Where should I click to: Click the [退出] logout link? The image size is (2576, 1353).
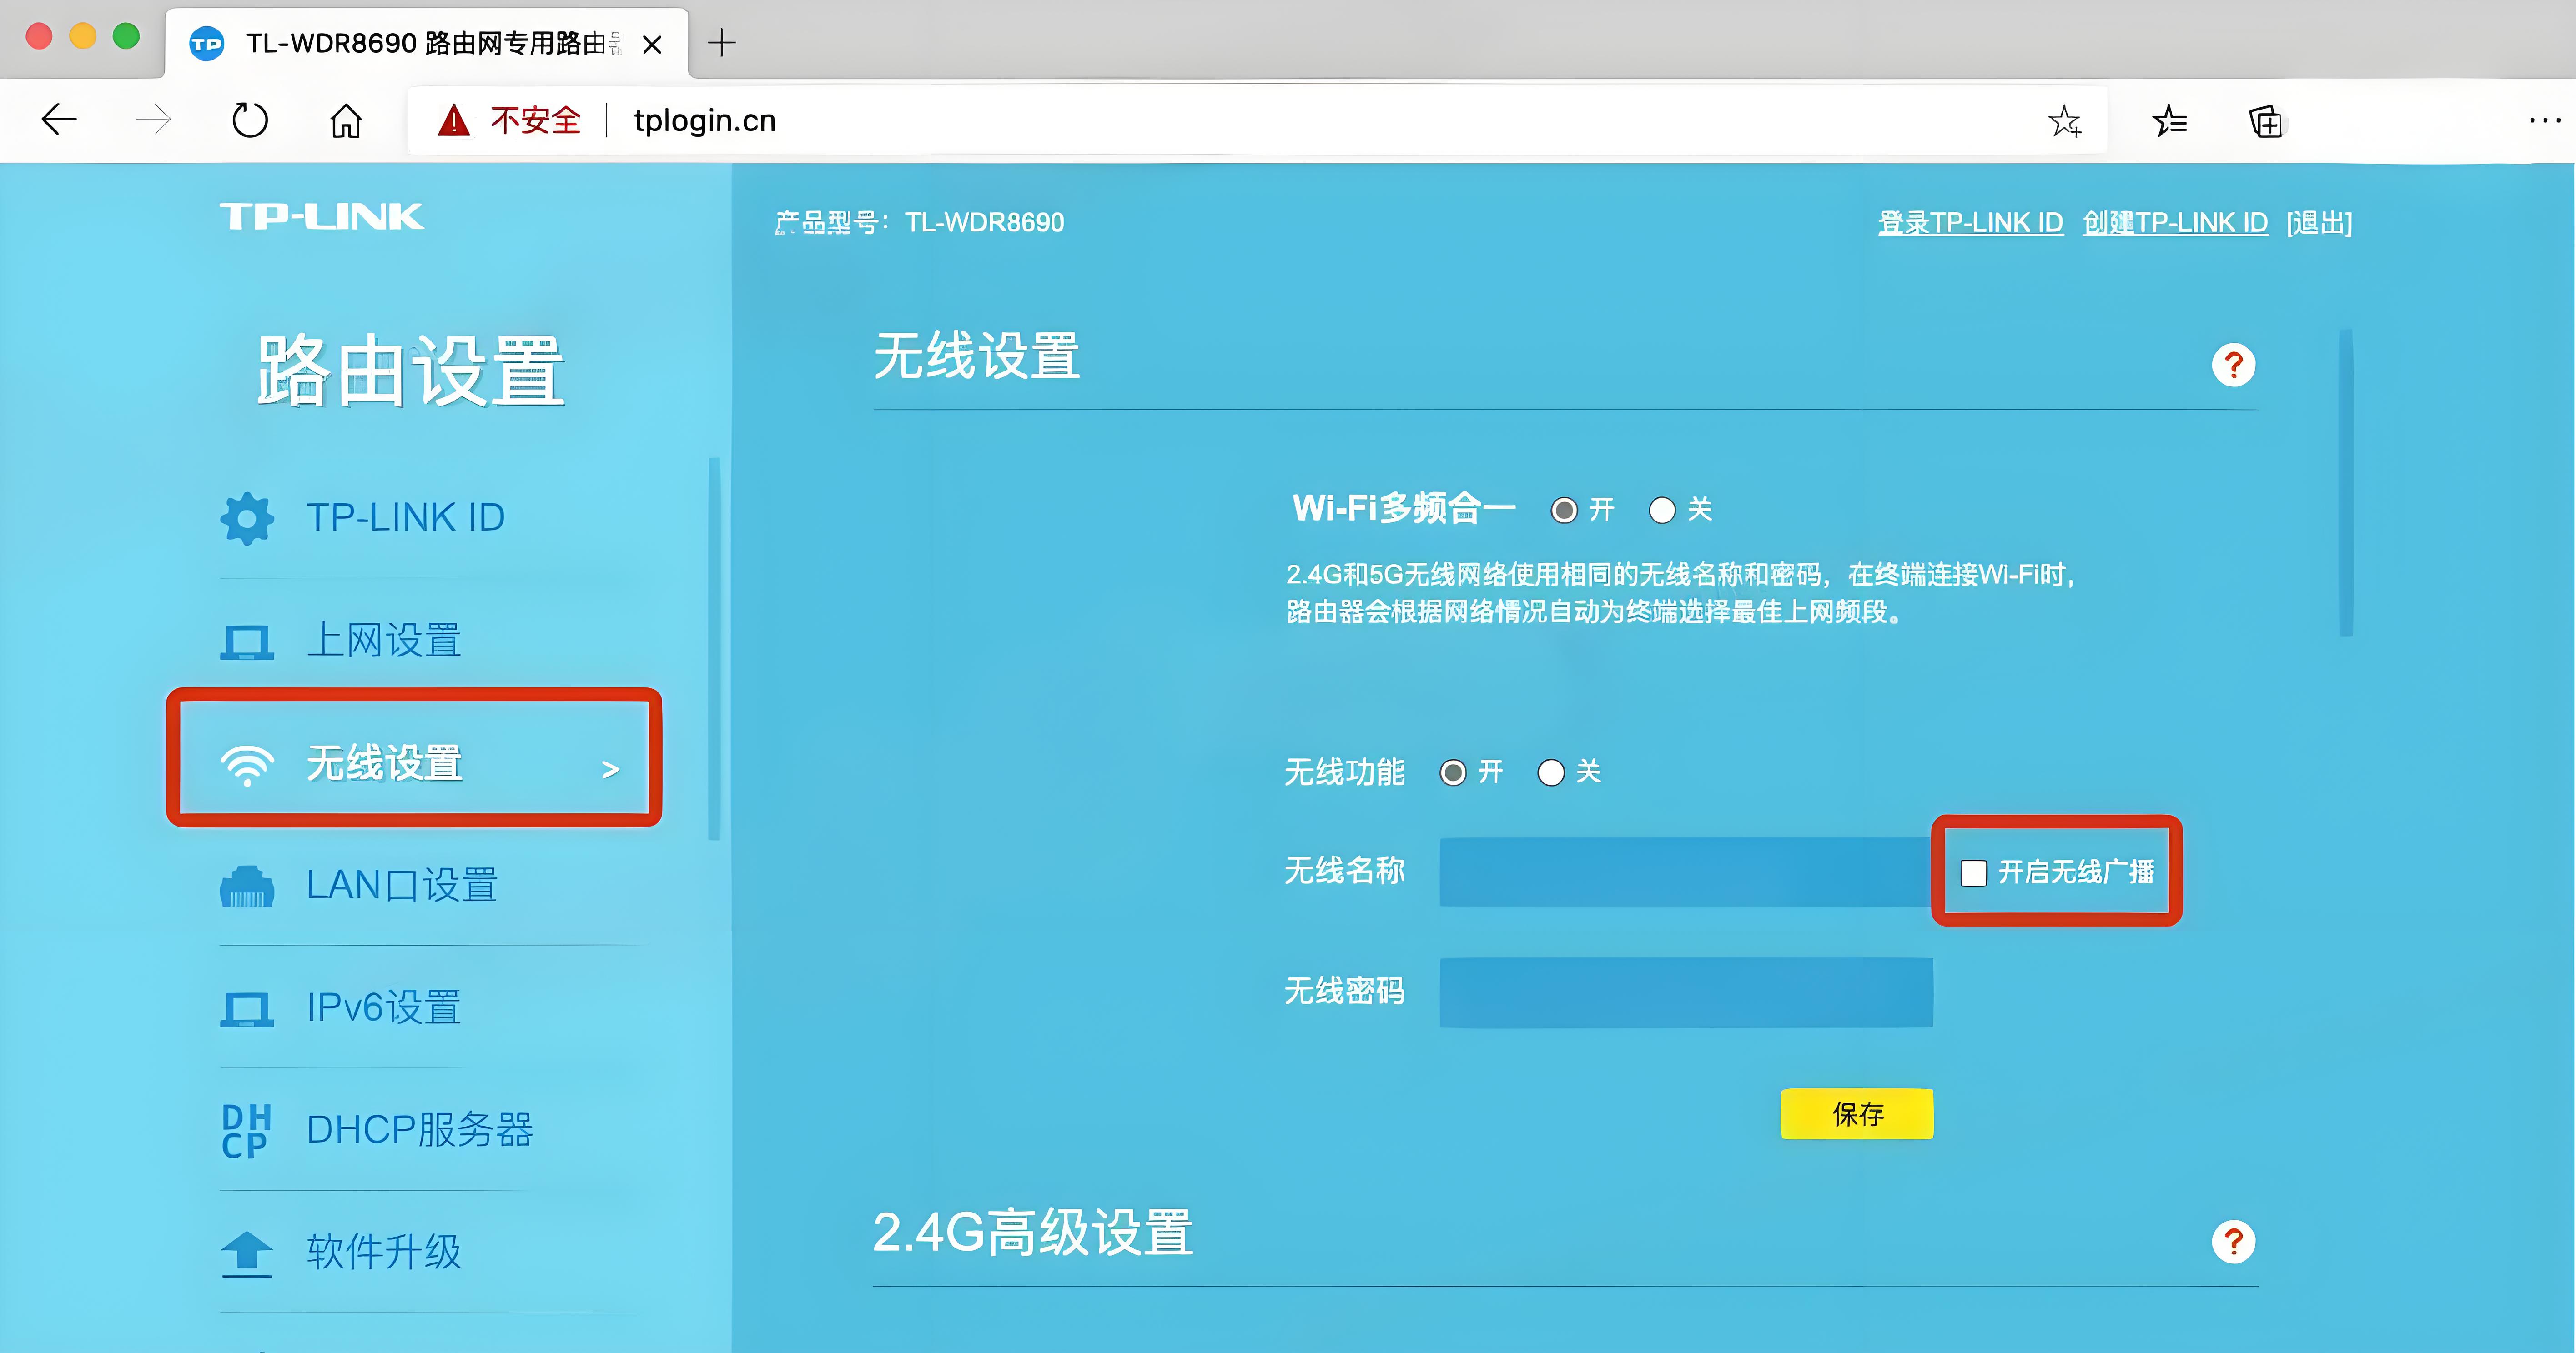(2319, 223)
